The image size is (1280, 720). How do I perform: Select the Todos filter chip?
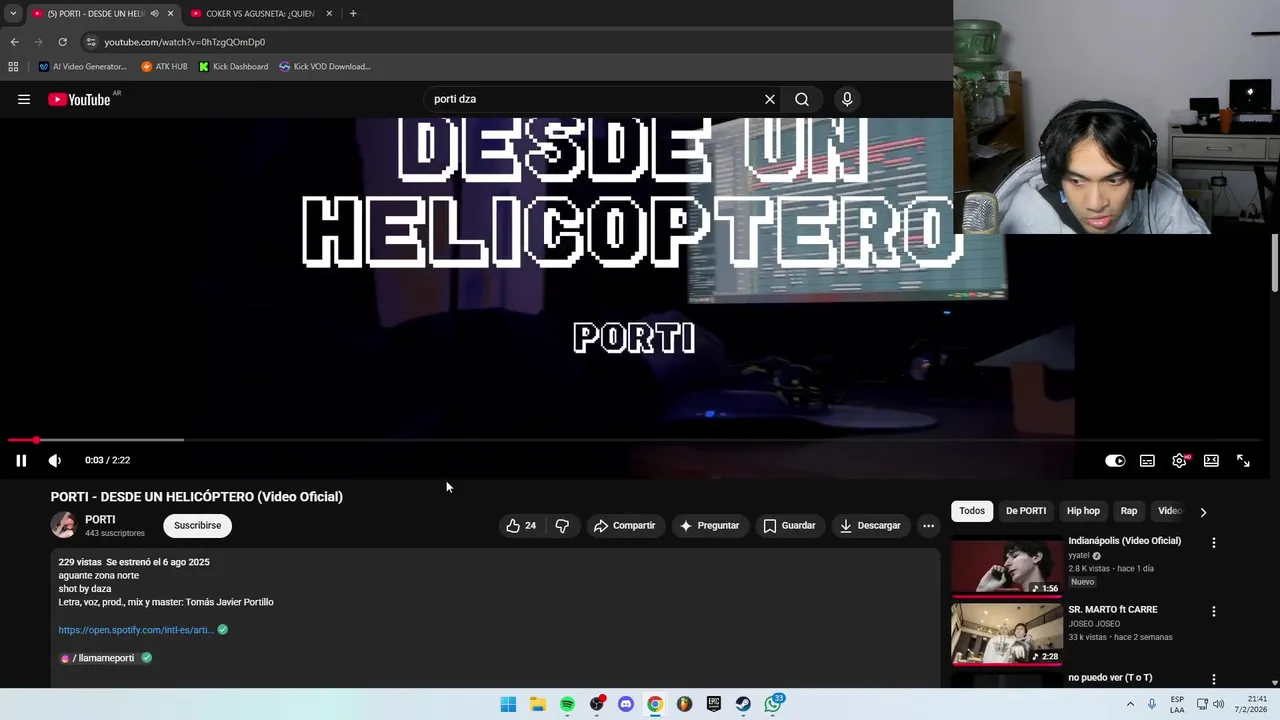[x=972, y=511]
